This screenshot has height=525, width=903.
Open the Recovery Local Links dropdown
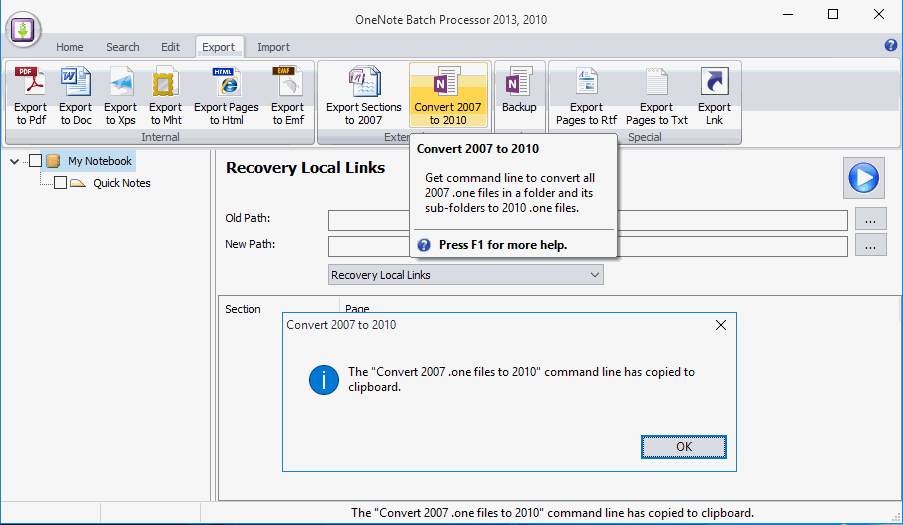[x=465, y=275]
